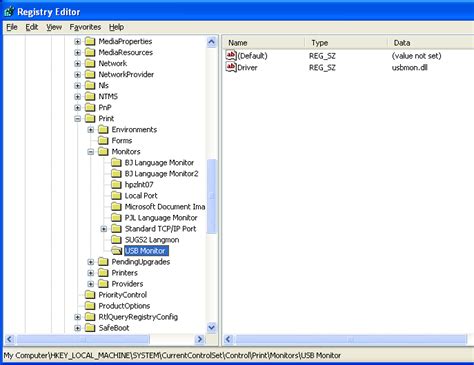Expand the RtlQueryRegistryConfig key
Screen dimensions: 474x365
coord(77,317)
